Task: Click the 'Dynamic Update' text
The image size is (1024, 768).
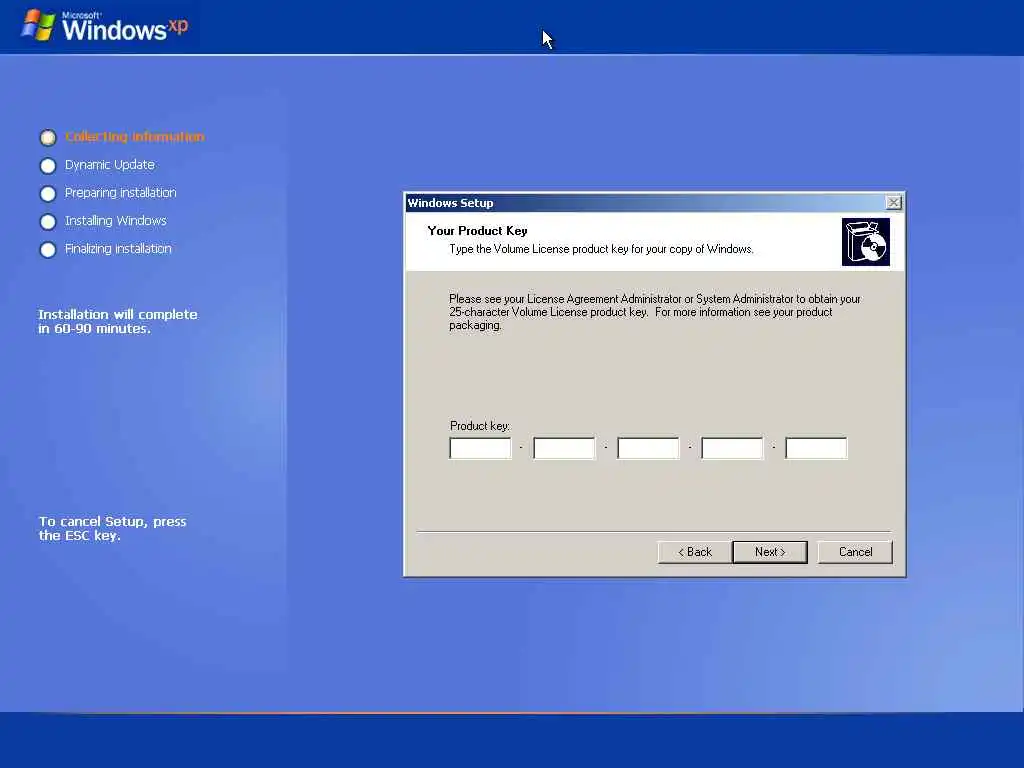Action: tap(110, 165)
